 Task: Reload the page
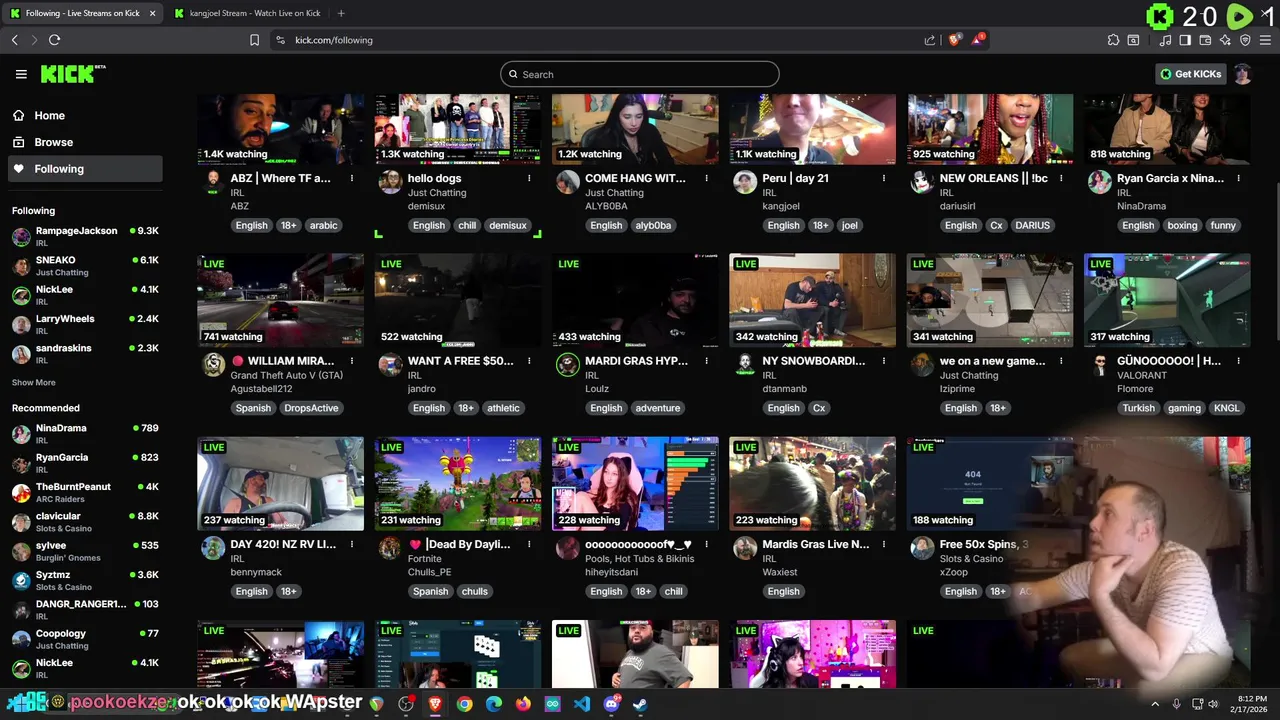(54, 40)
